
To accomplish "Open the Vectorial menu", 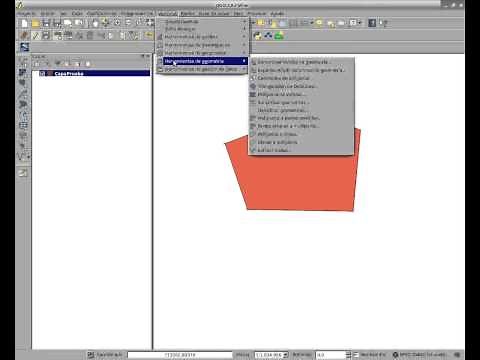I will pyautogui.click(x=167, y=14).
